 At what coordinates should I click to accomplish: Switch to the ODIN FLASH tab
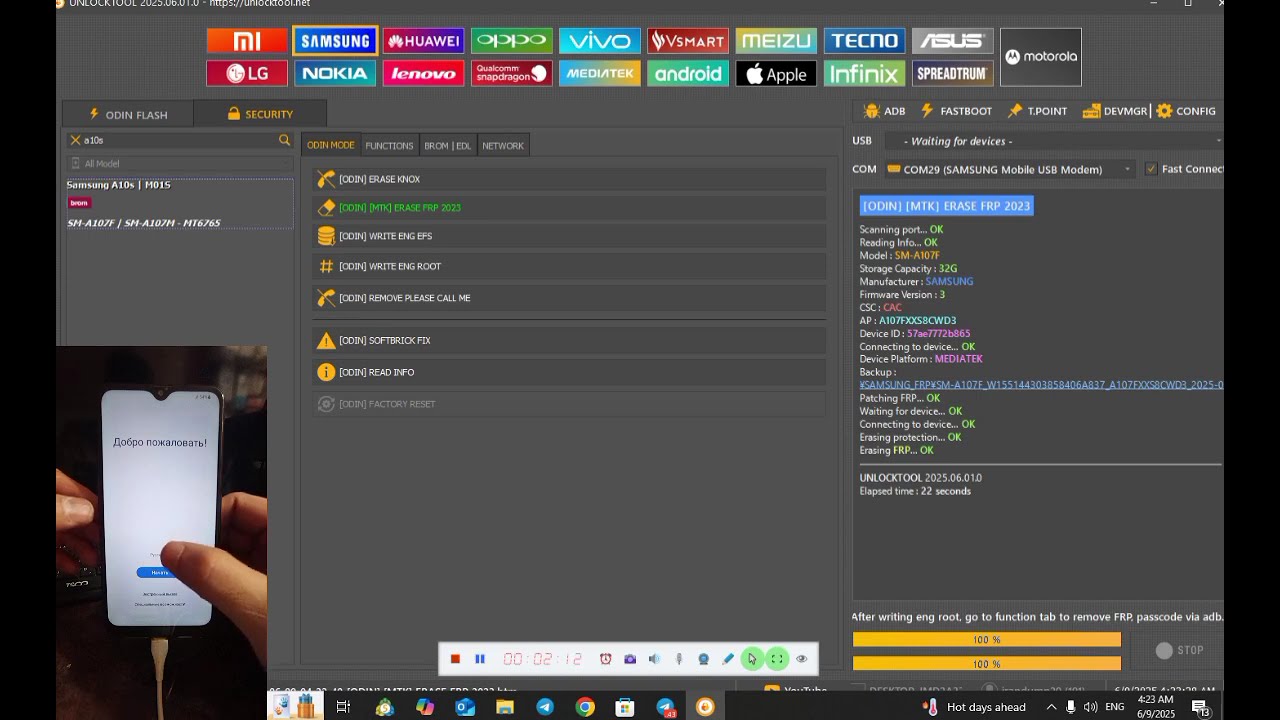click(127, 114)
